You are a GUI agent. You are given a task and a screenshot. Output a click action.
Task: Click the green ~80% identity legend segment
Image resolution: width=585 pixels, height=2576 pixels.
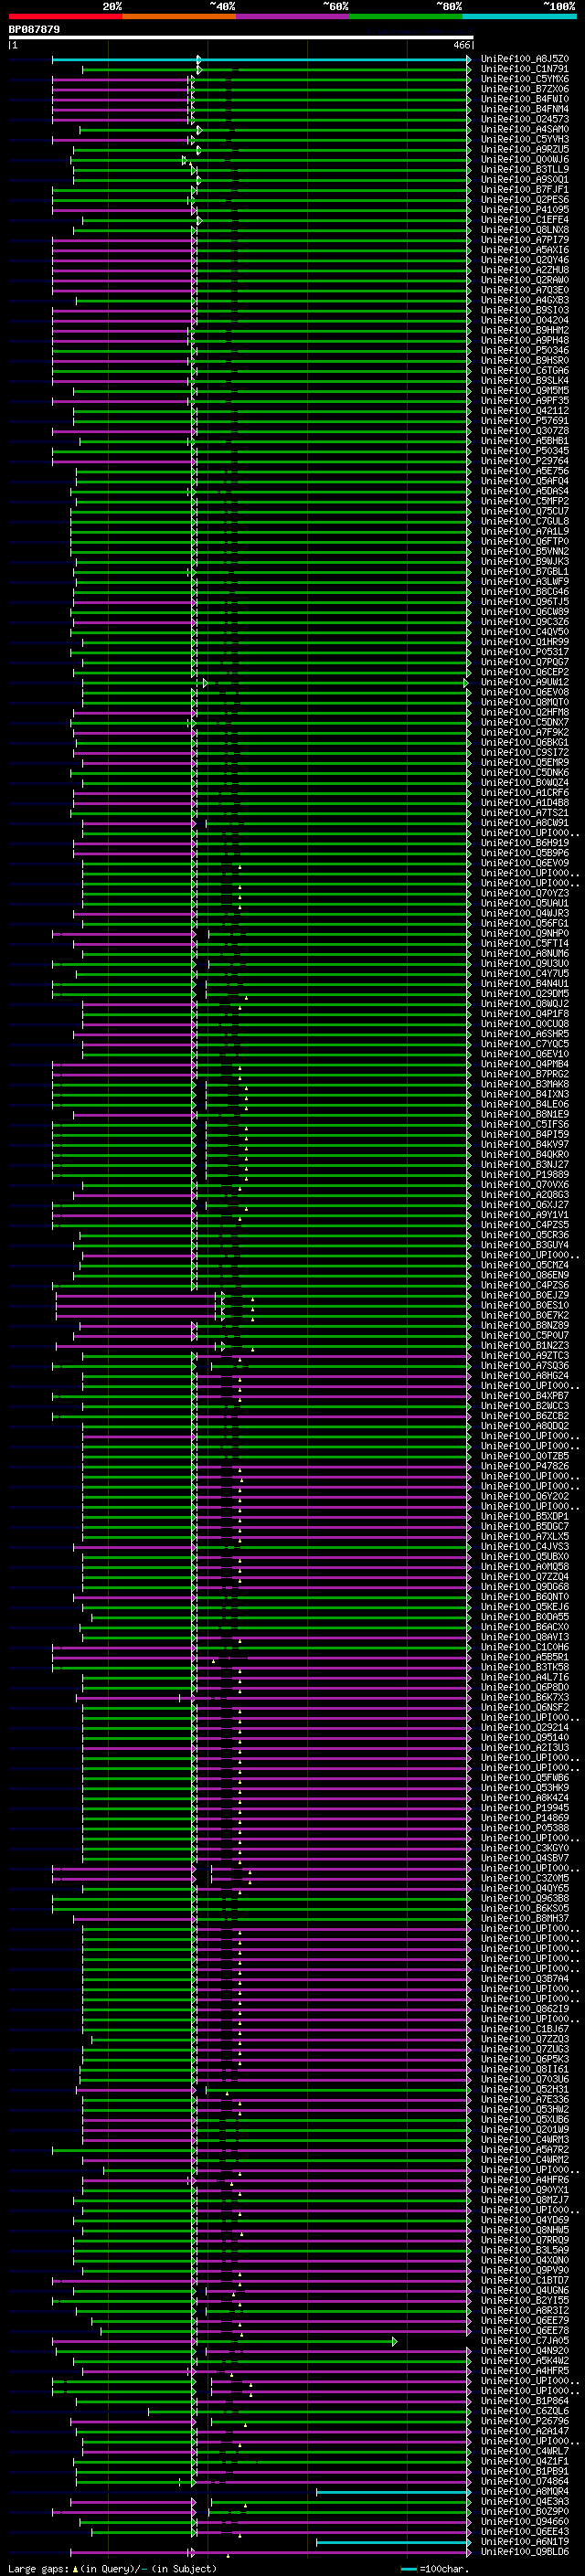pyautogui.click(x=406, y=16)
